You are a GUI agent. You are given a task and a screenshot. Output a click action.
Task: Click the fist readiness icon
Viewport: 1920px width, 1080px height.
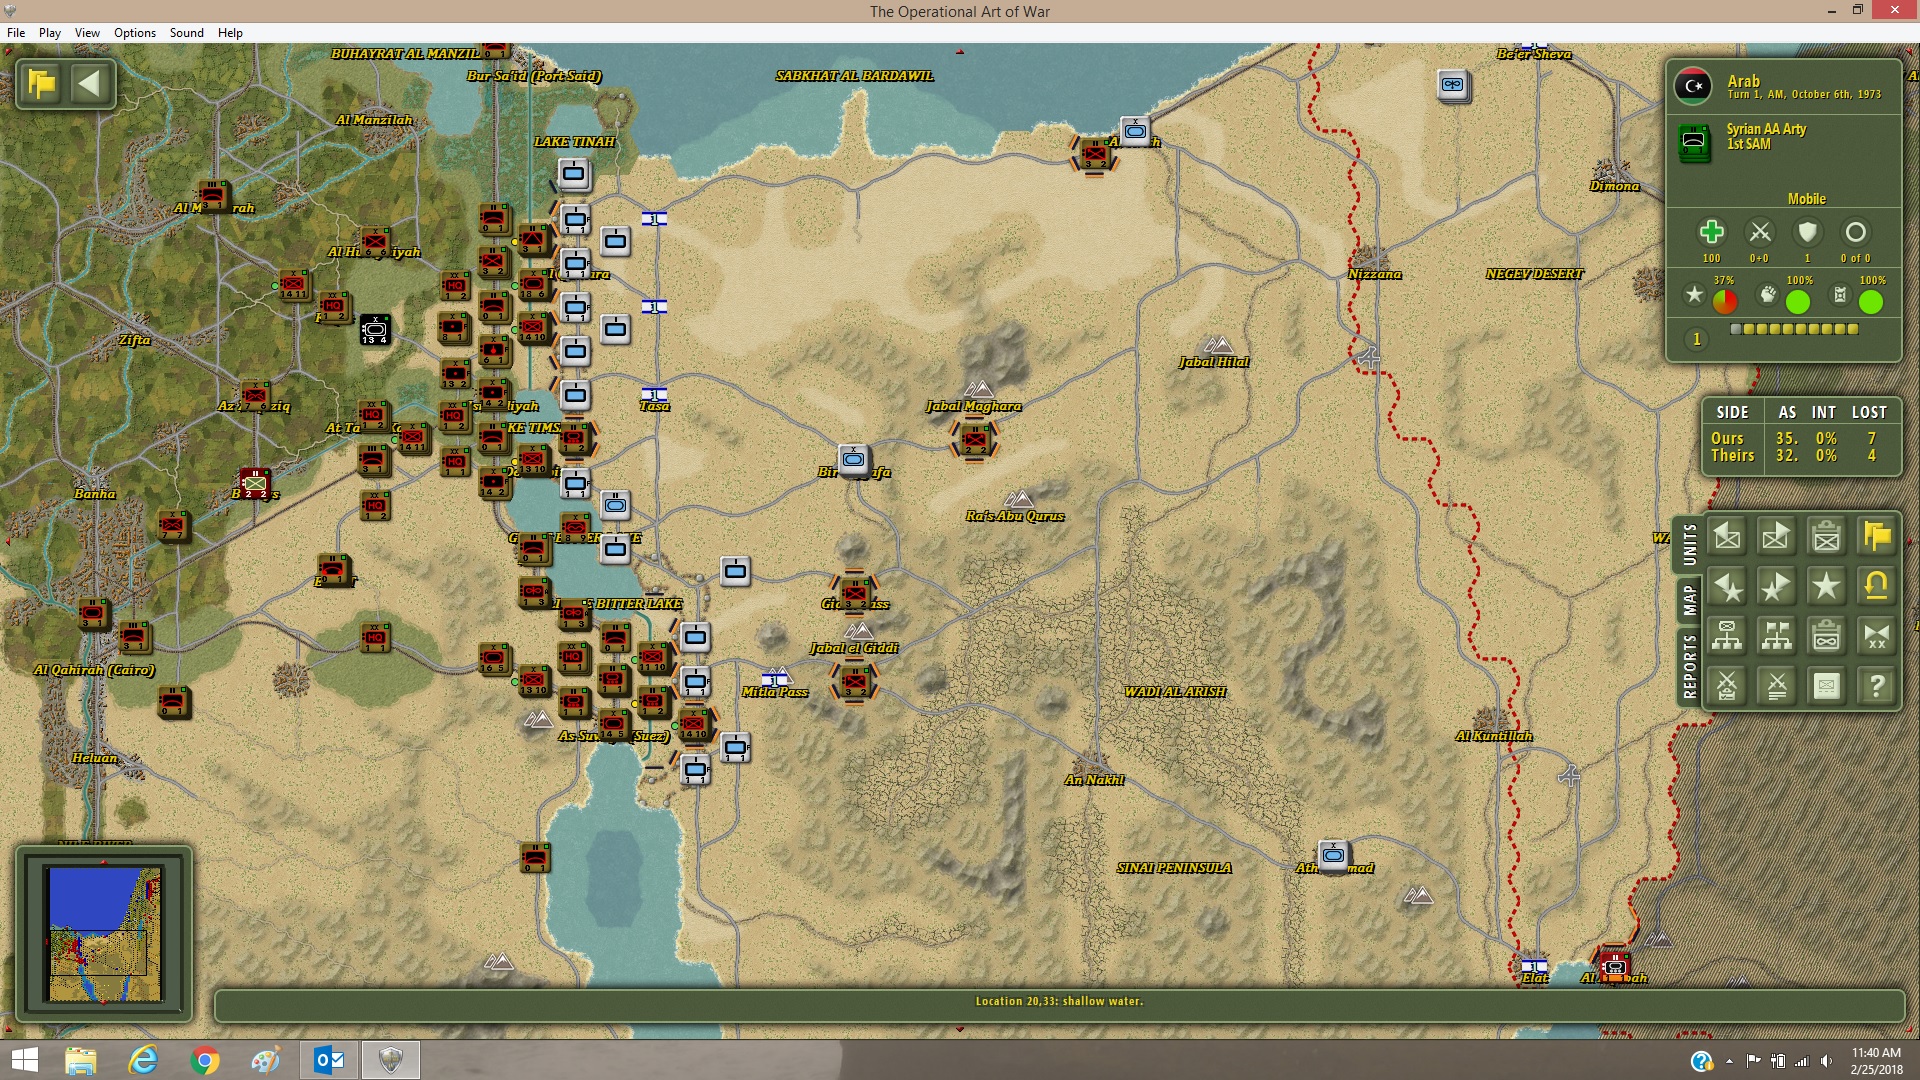(1768, 295)
